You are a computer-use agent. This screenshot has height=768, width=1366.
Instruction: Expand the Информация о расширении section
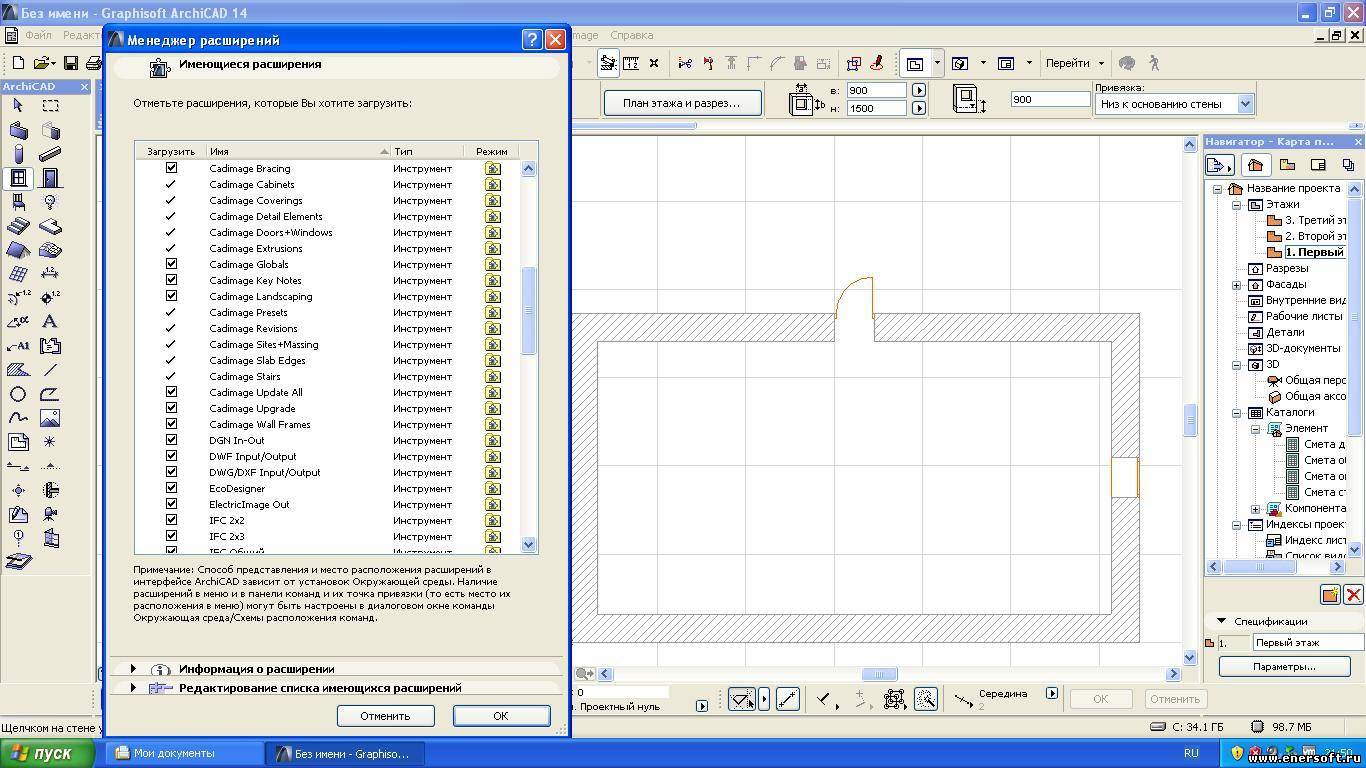[x=134, y=669]
